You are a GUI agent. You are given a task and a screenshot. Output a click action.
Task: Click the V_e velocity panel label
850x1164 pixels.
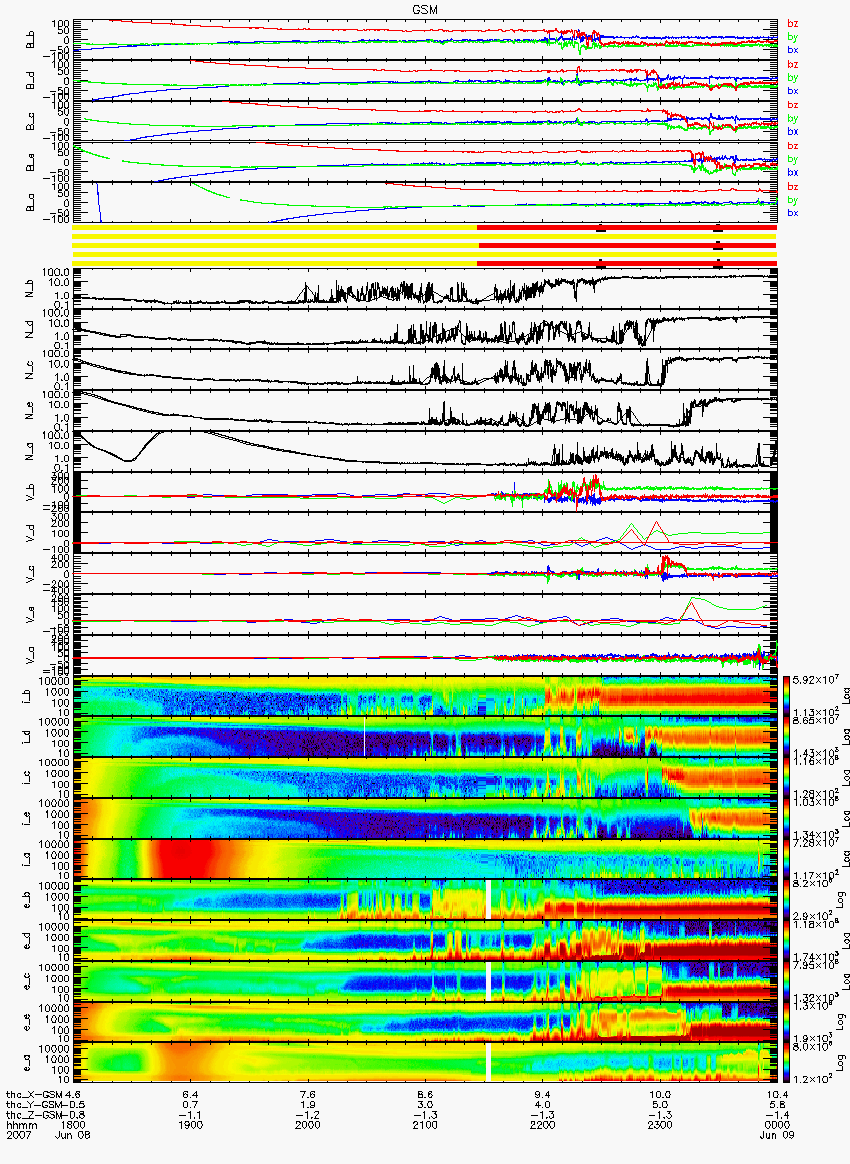point(30,613)
